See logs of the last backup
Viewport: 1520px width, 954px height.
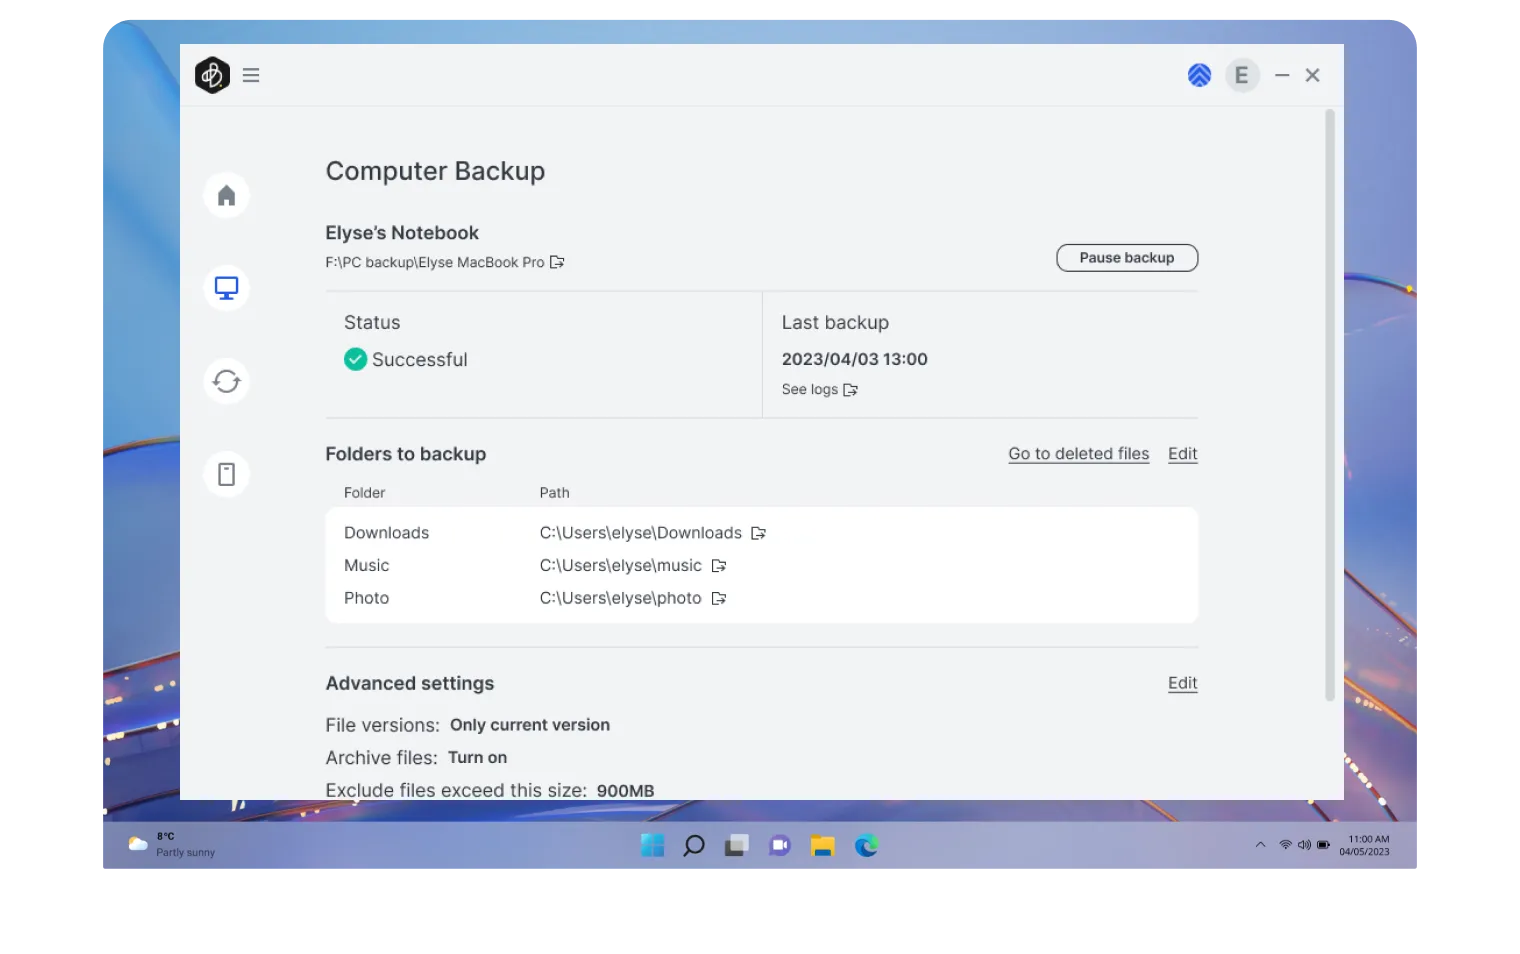pos(818,389)
